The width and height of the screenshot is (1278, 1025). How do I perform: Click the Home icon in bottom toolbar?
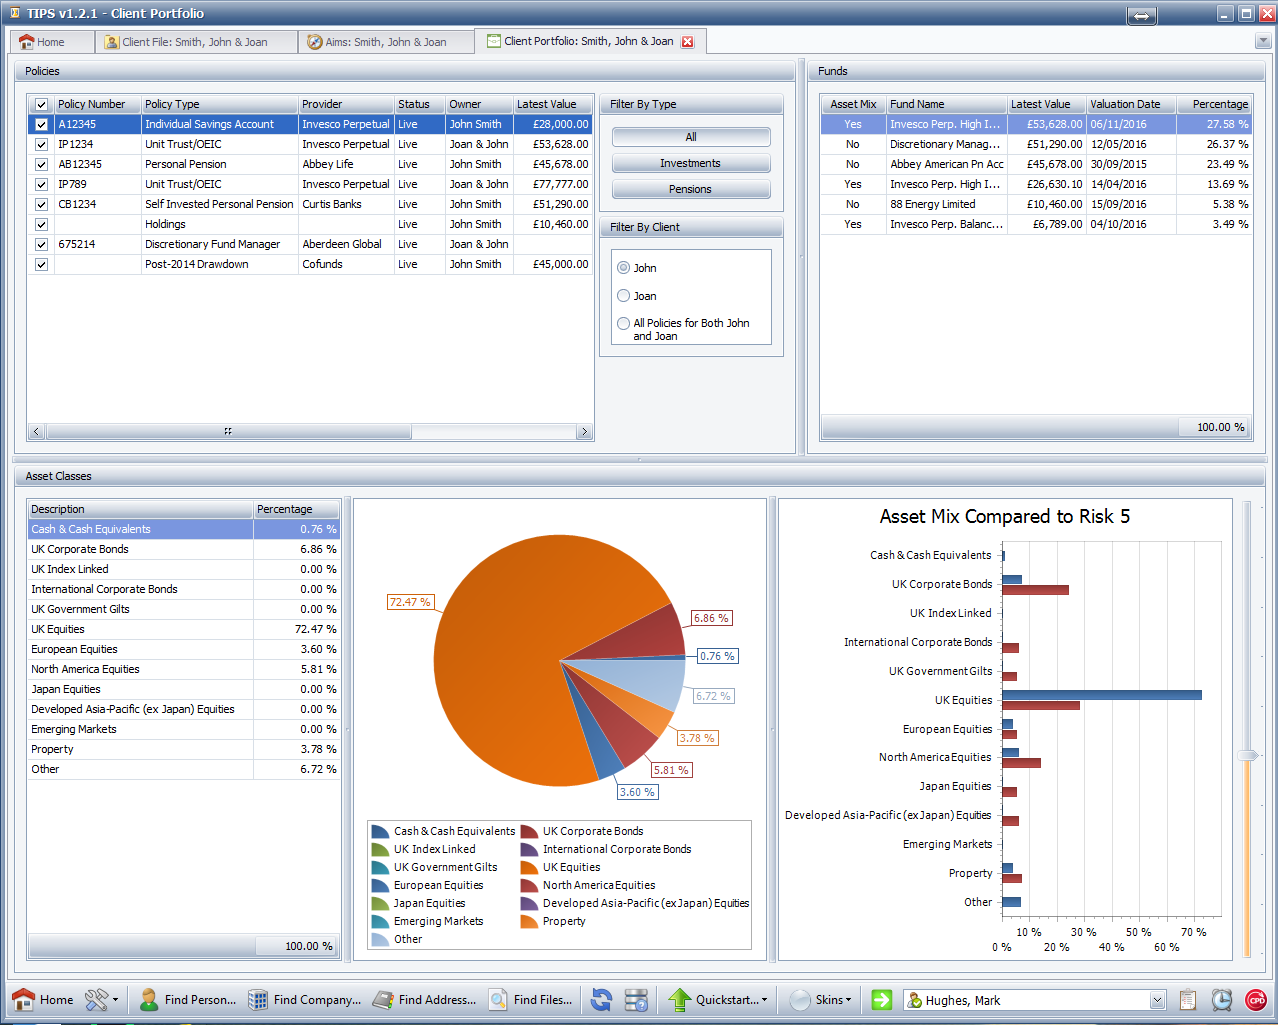click(24, 999)
